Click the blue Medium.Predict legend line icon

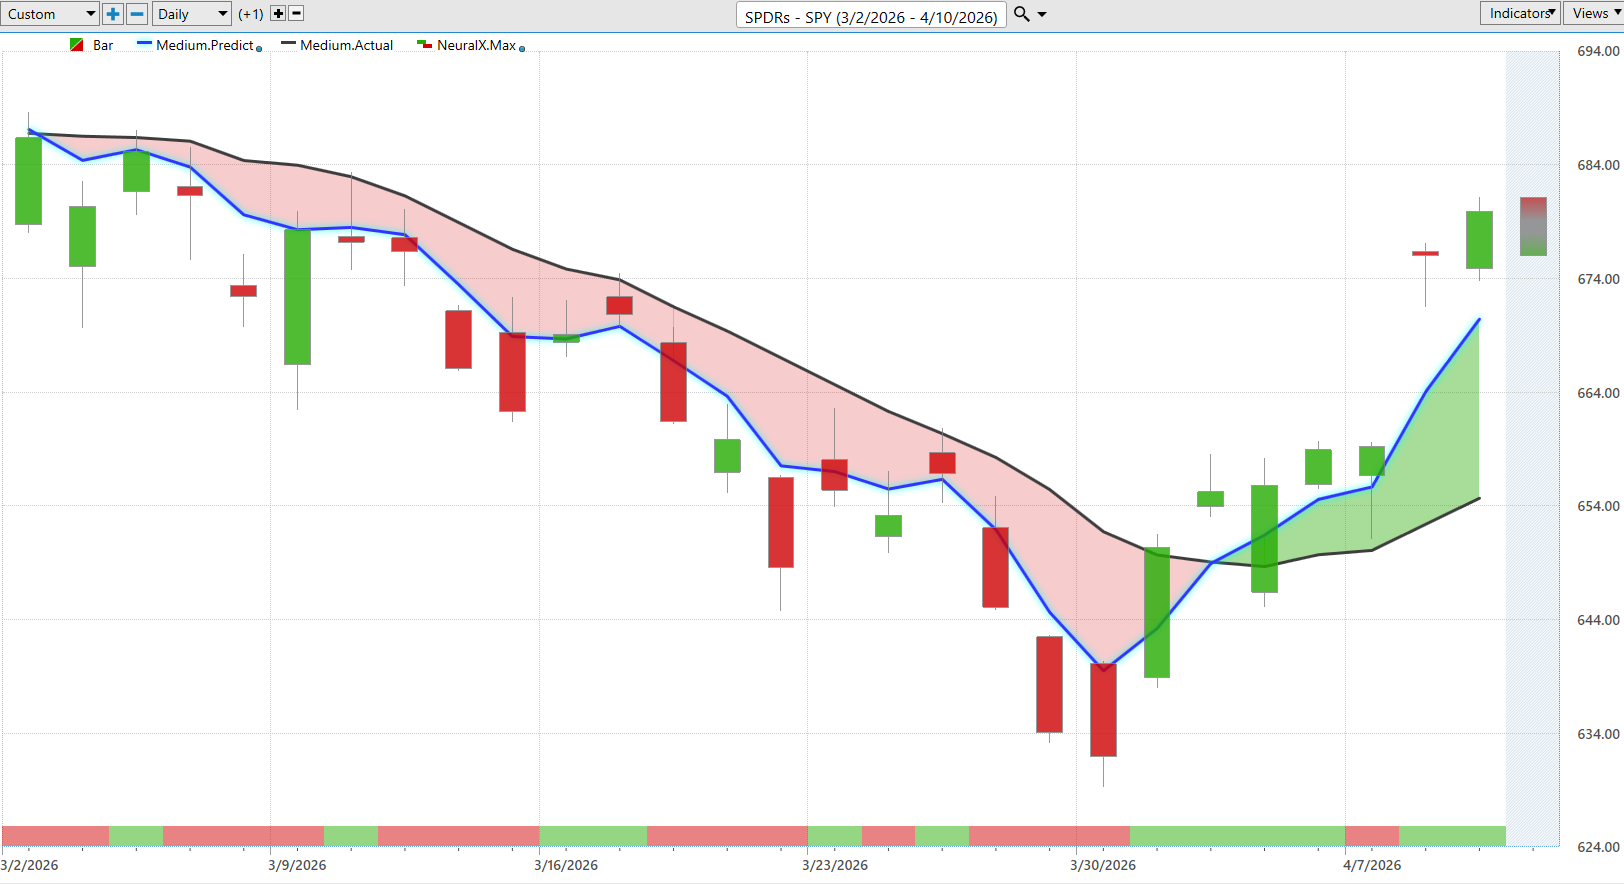pyautogui.click(x=144, y=45)
